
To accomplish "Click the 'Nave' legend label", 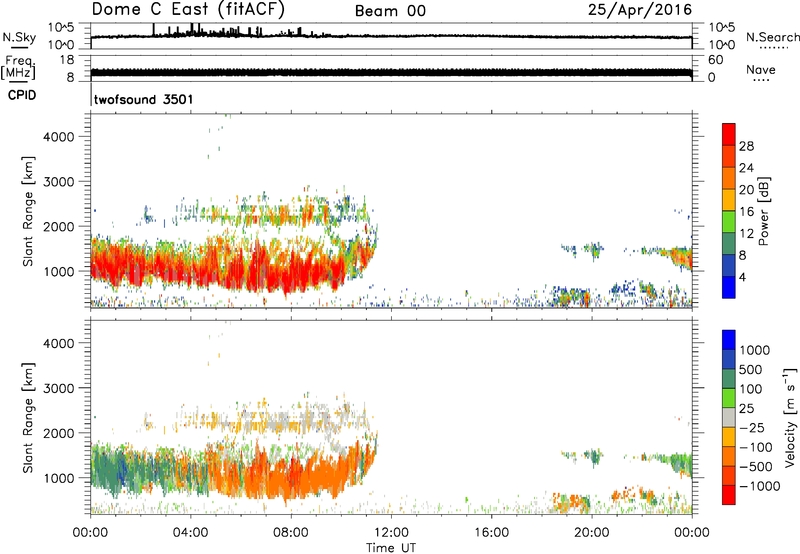I will [x=761, y=69].
